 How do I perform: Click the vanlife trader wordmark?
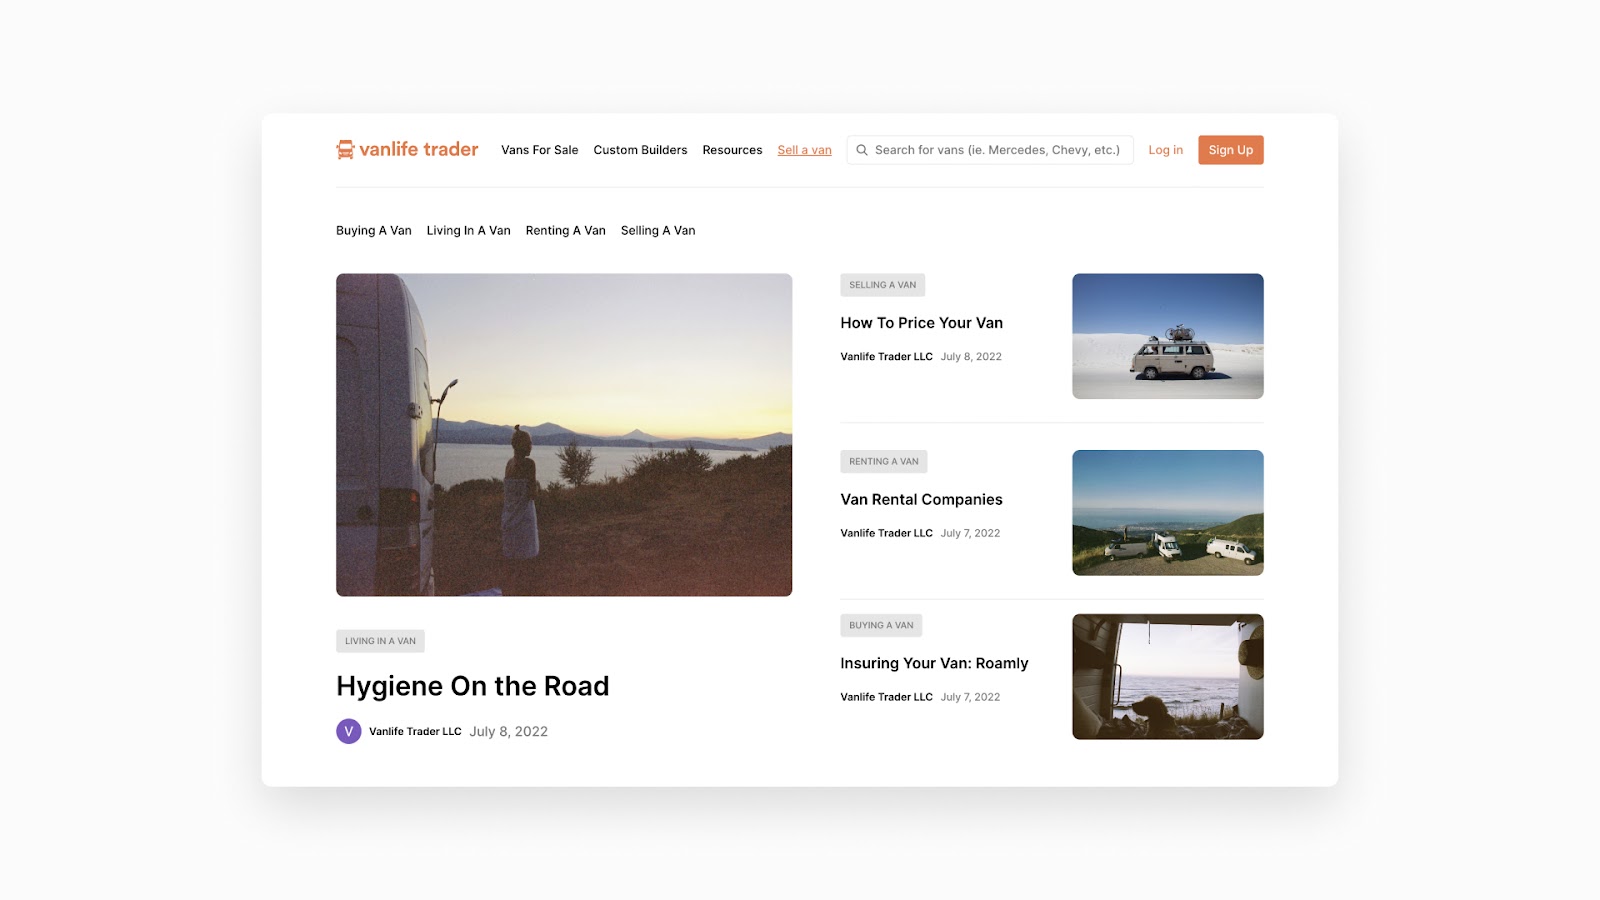tap(419, 149)
